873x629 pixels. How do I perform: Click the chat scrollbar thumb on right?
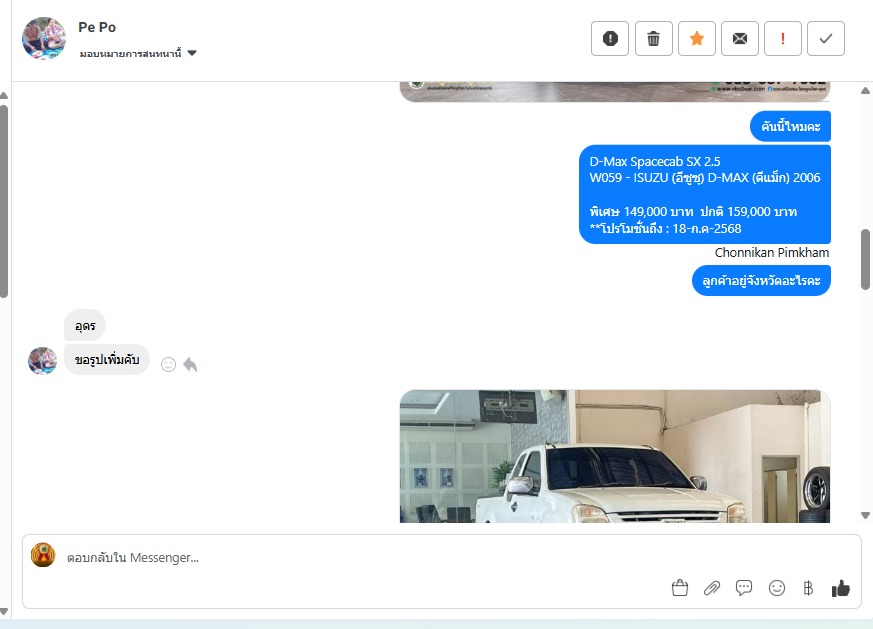[x=865, y=259]
